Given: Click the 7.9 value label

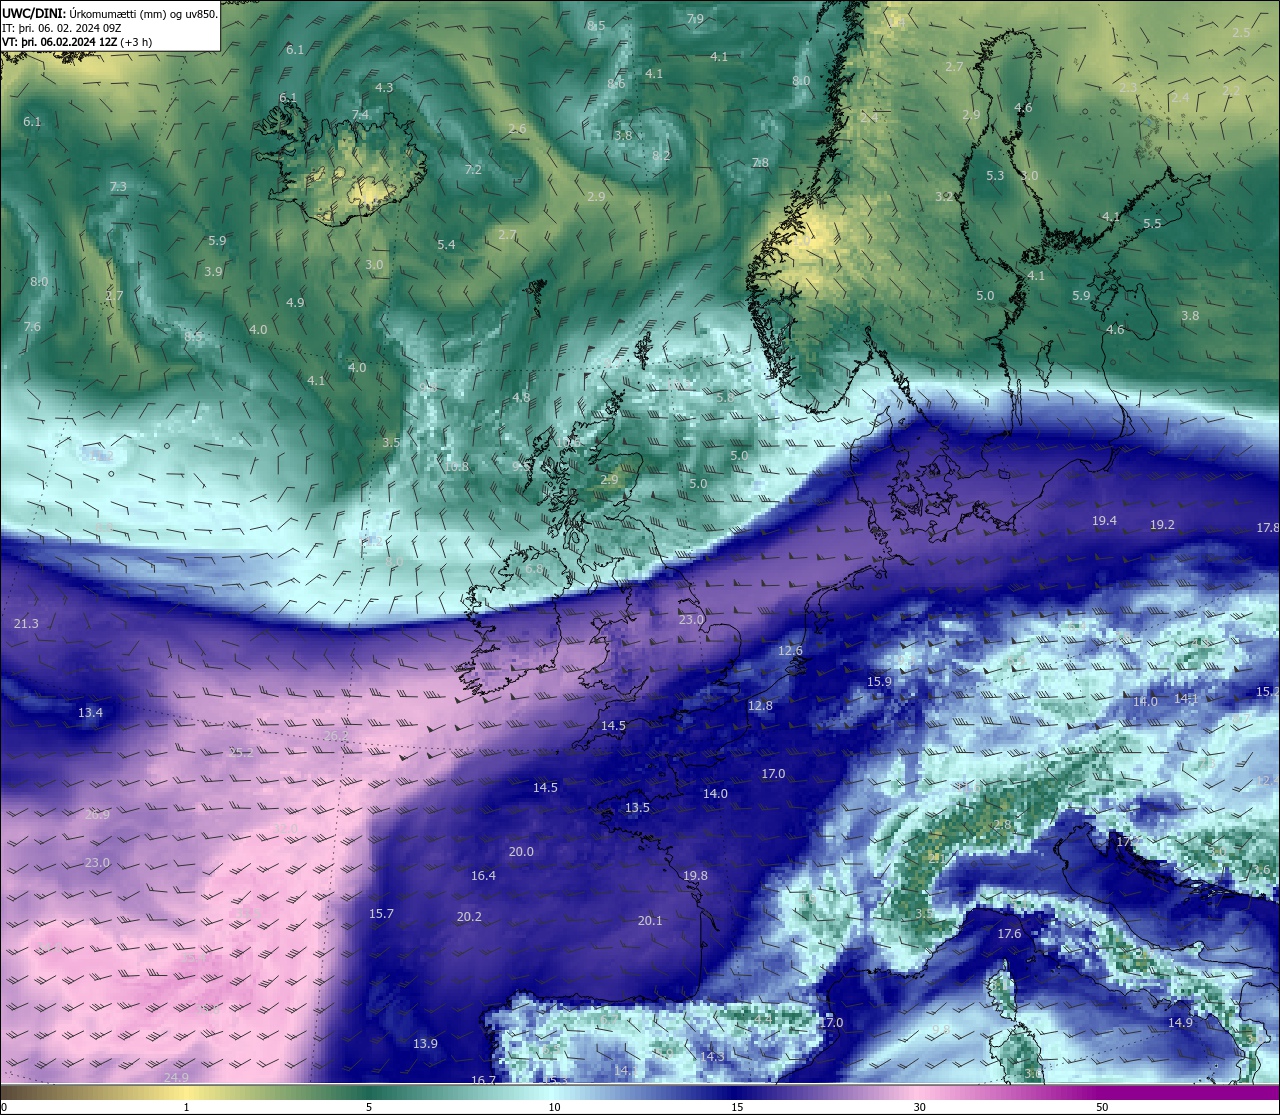Looking at the screenshot, I should coord(695,19).
